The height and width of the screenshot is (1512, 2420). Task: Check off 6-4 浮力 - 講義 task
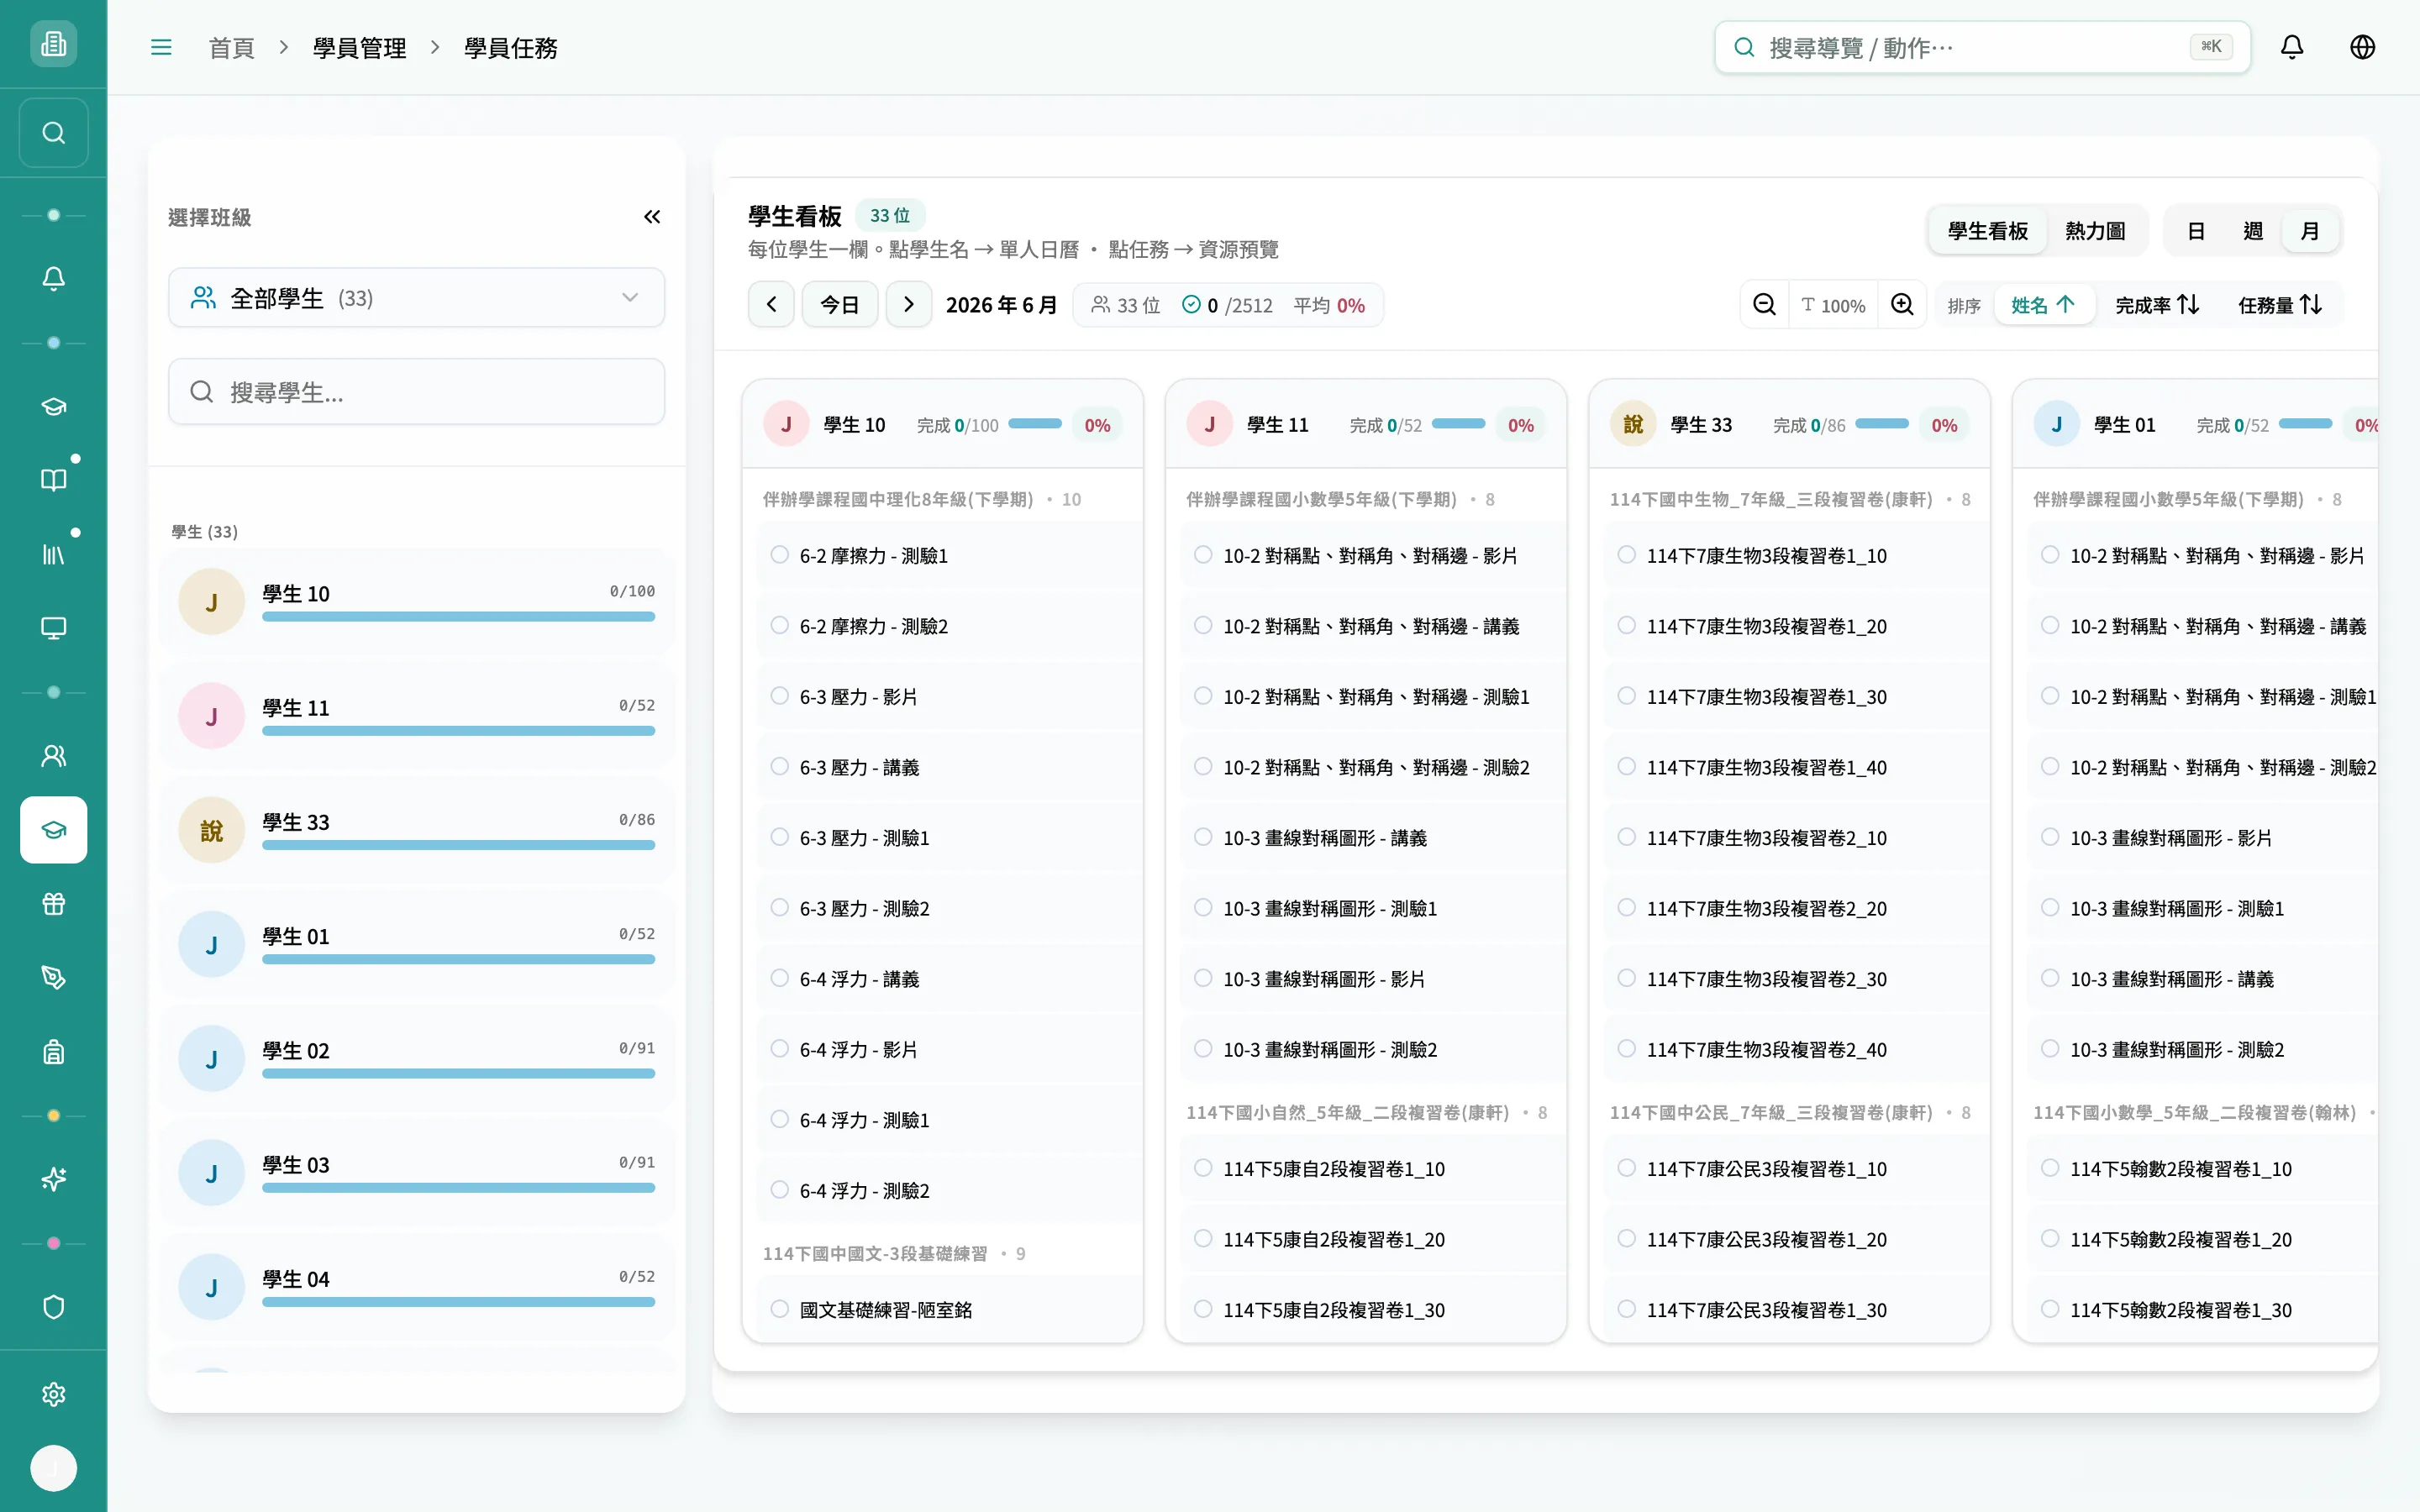[780, 978]
